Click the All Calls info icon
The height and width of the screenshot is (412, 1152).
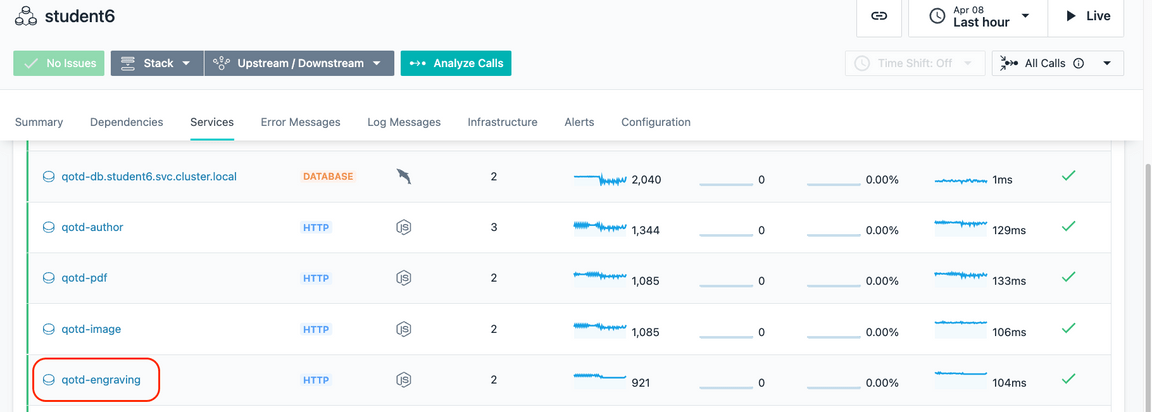tap(1079, 63)
